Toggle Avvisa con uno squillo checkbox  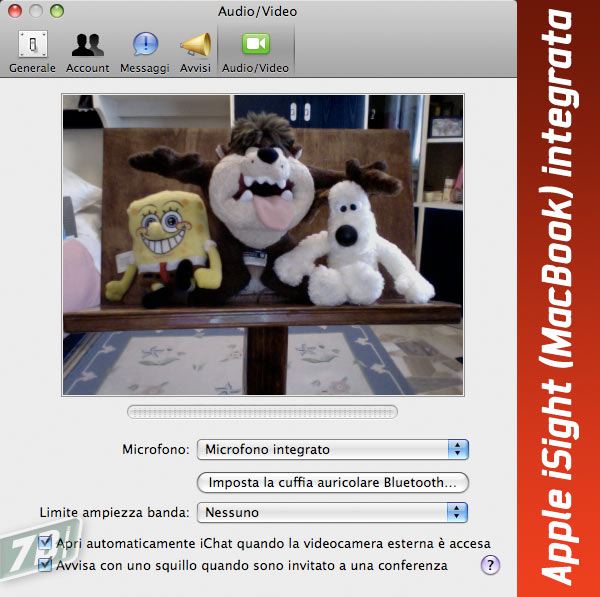45,565
